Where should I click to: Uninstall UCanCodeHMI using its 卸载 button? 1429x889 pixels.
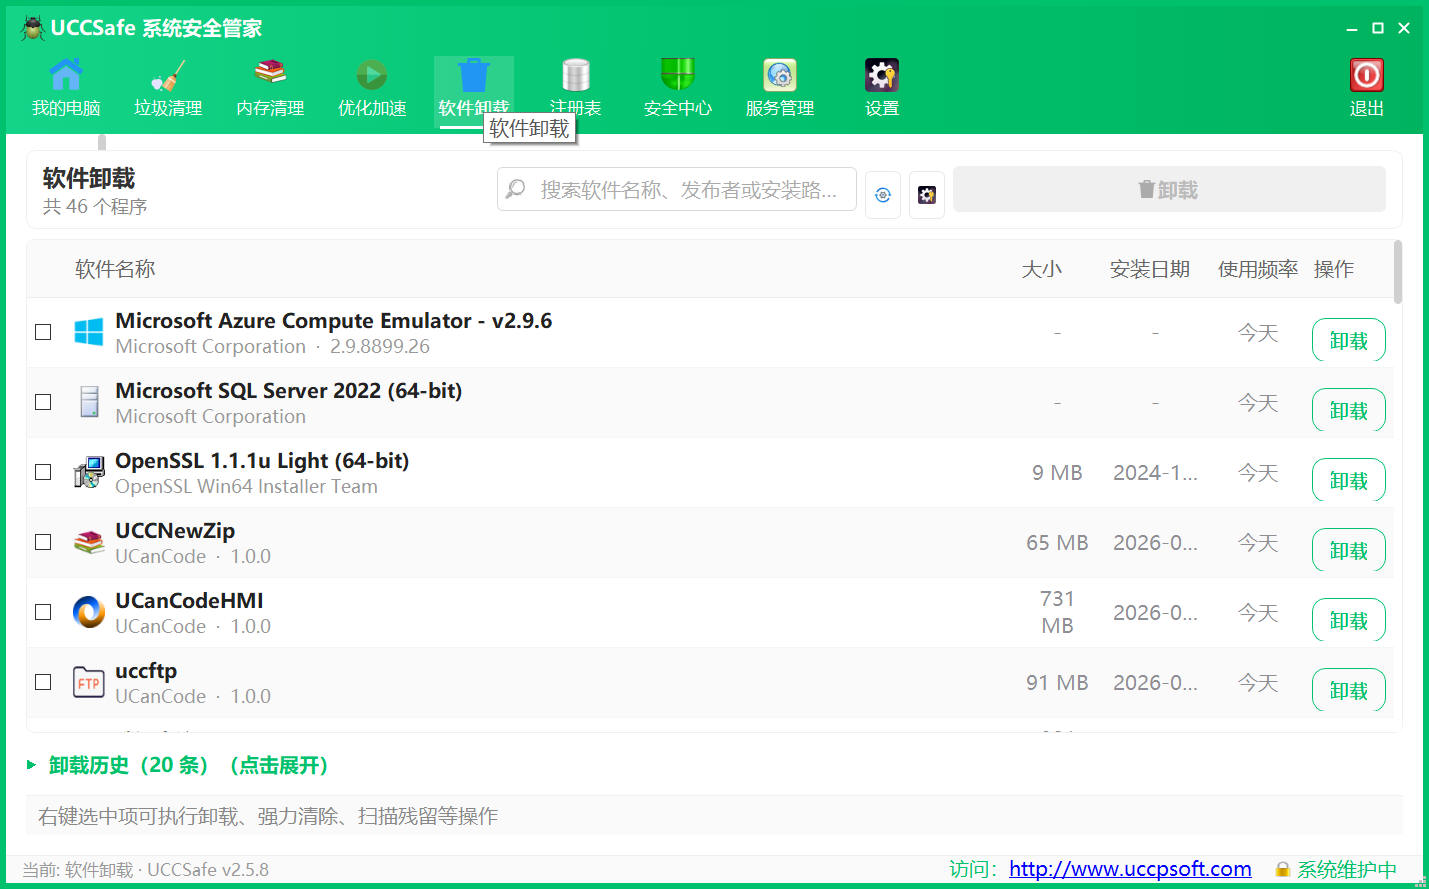[1349, 620]
